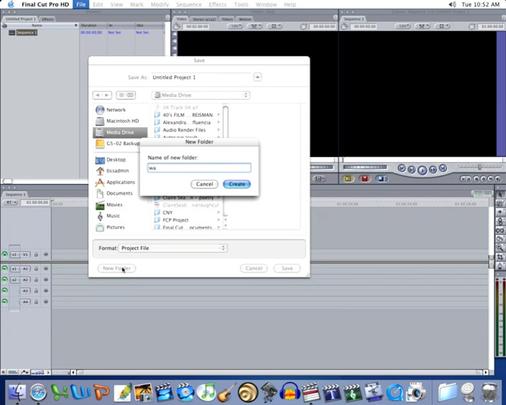
Task: Toggle A3 track audible control
Action: tap(5, 290)
